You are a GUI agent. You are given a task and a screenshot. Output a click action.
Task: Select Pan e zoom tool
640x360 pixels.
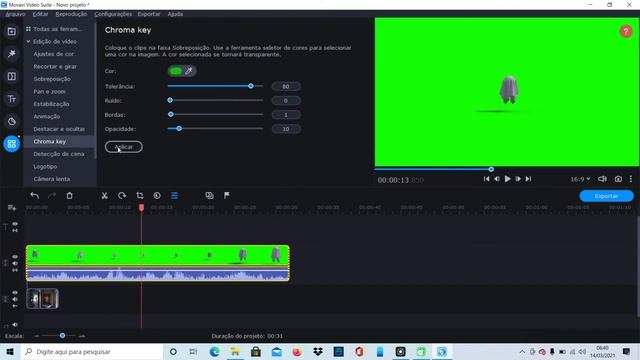pos(49,91)
